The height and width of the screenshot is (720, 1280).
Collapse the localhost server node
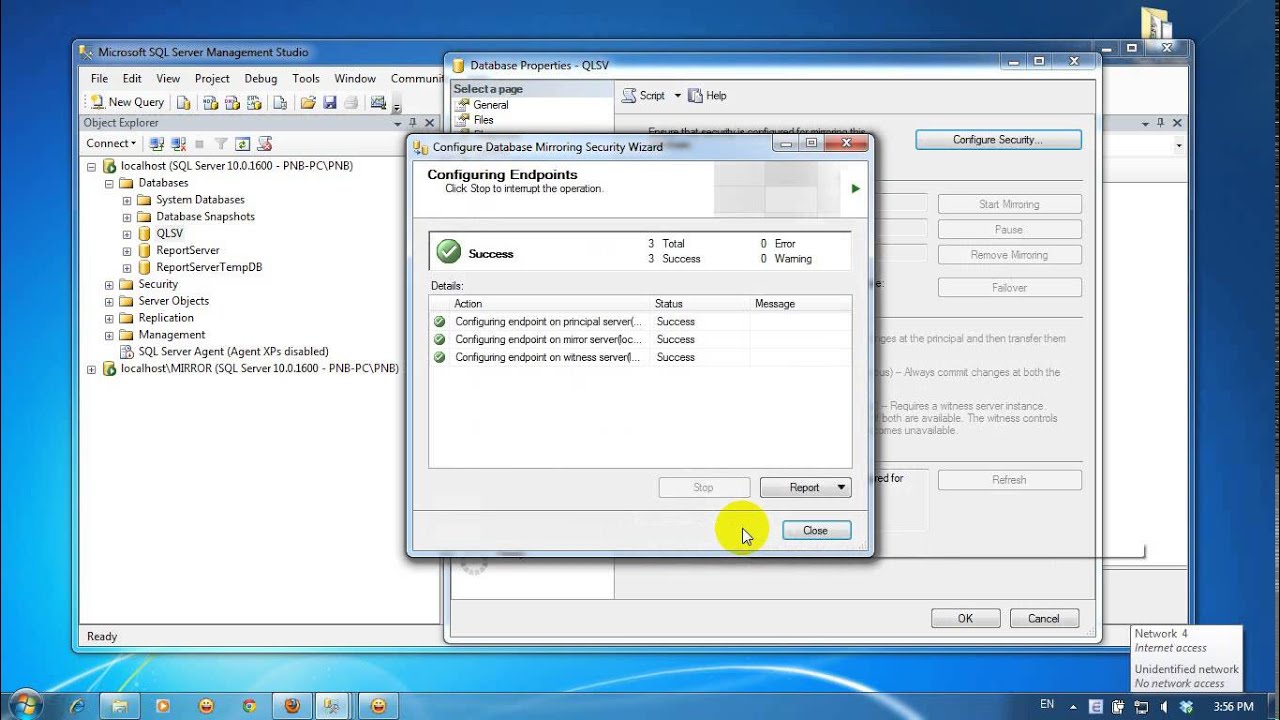[92, 166]
